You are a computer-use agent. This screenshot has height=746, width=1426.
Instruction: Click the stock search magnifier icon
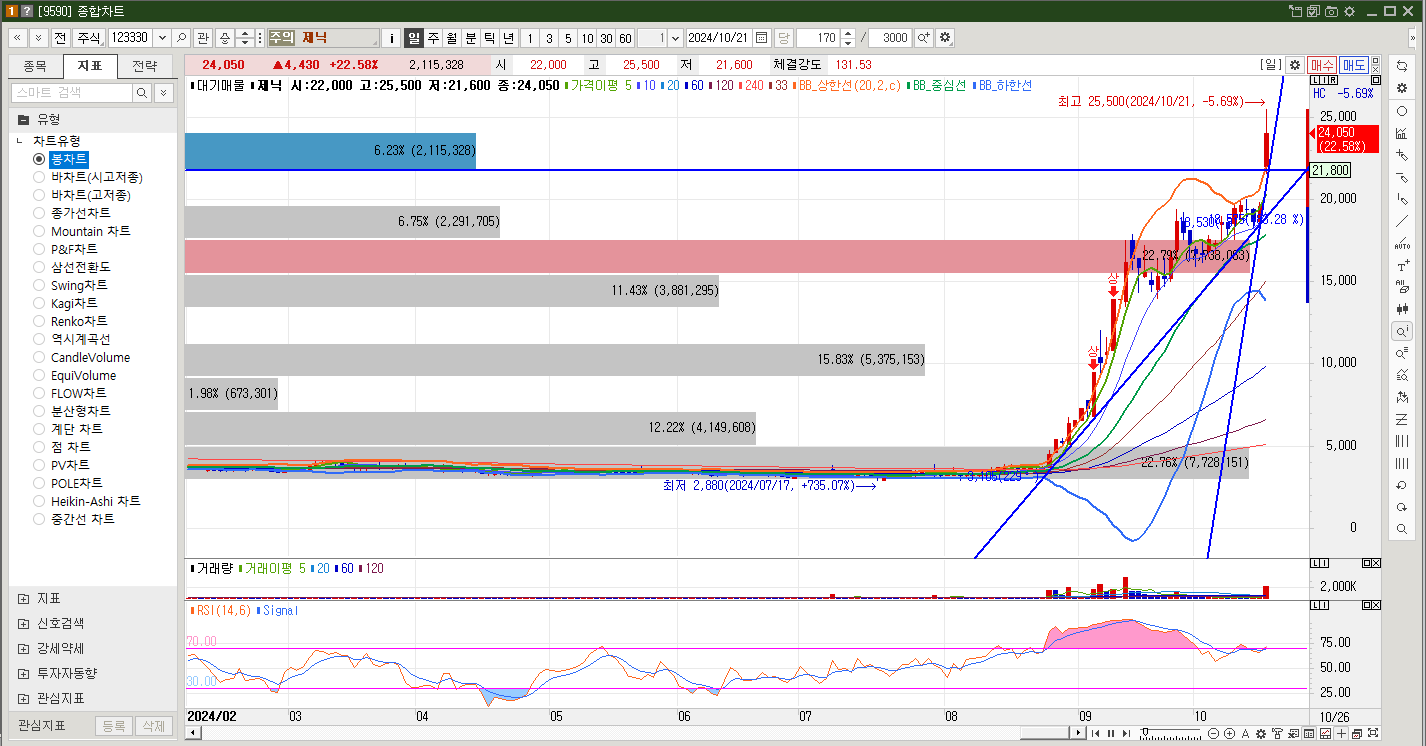[182, 37]
